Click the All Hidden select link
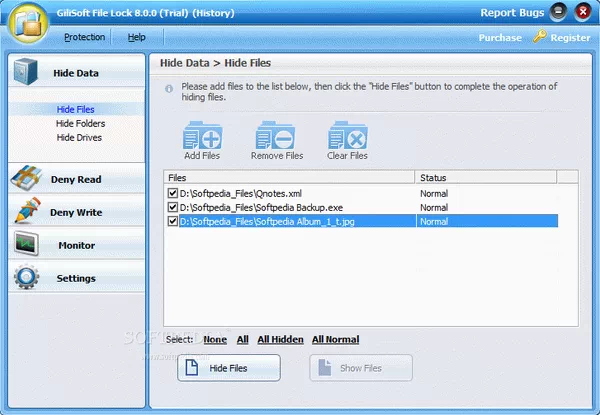Viewport: 600px width, 415px height. [x=279, y=340]
